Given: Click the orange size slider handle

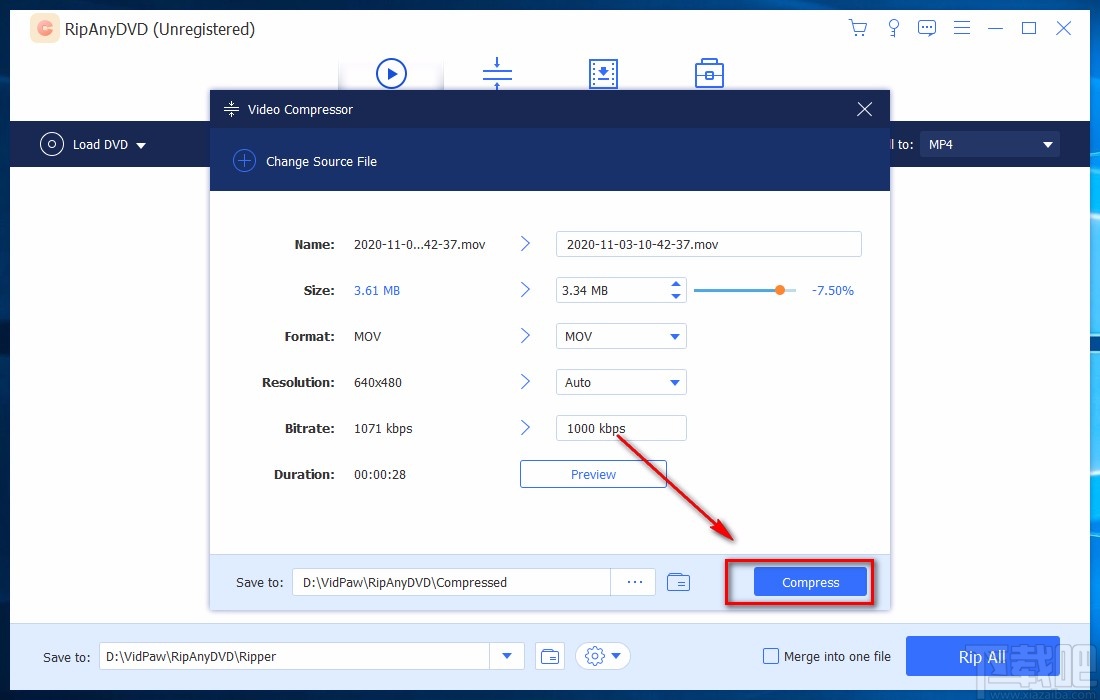Looking at the screenshot, I should (x=779, y=290).
